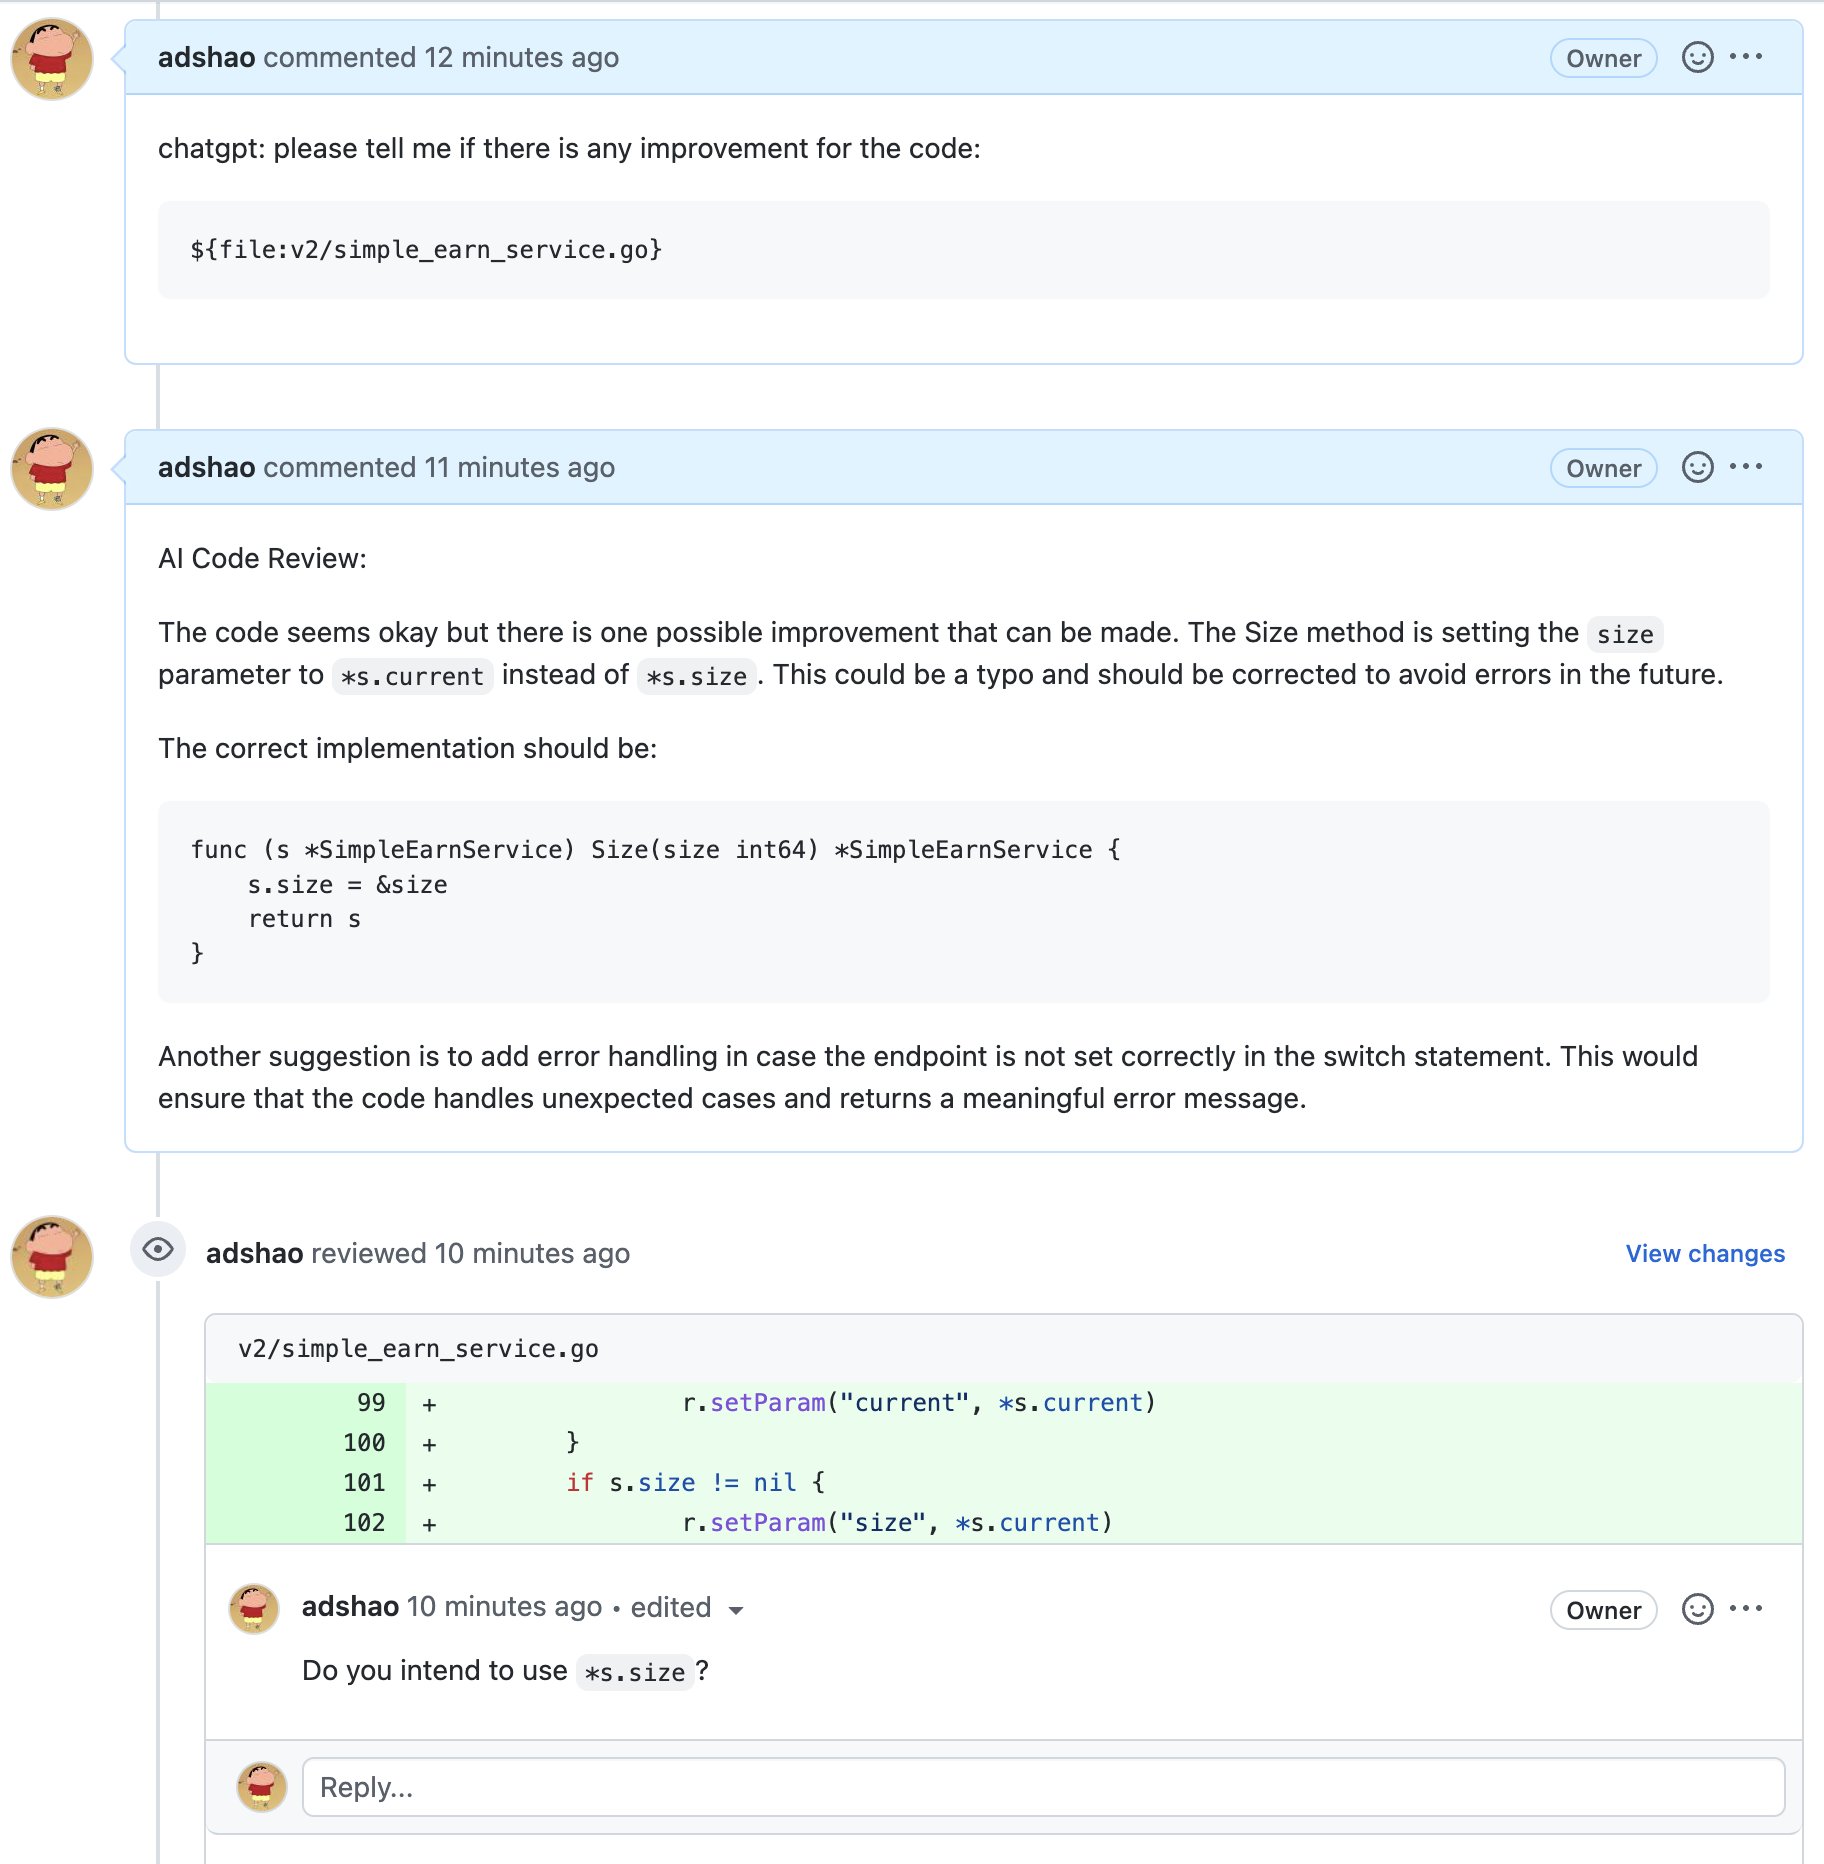Open the "View changes" link
Viewport: 1824px width, 1864px height.
click(1705, 1253)
